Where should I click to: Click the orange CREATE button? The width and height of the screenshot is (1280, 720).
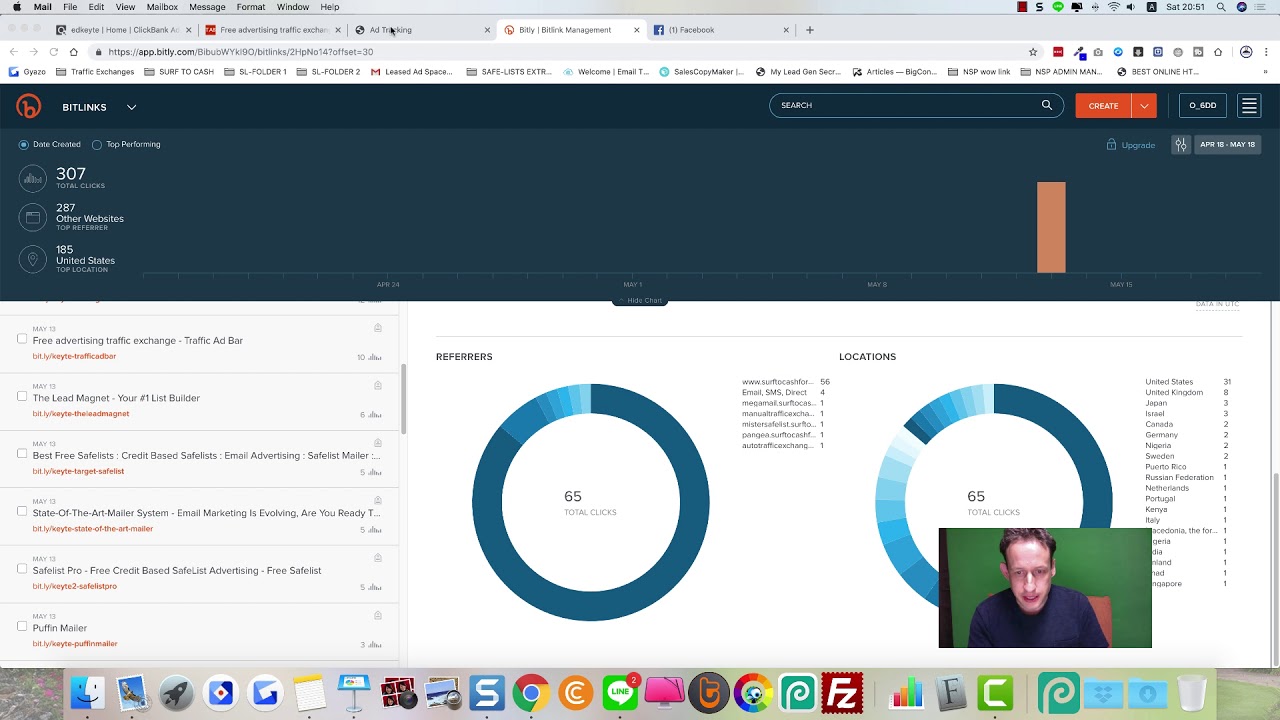pyautogui.click(x=1103, y=105)
